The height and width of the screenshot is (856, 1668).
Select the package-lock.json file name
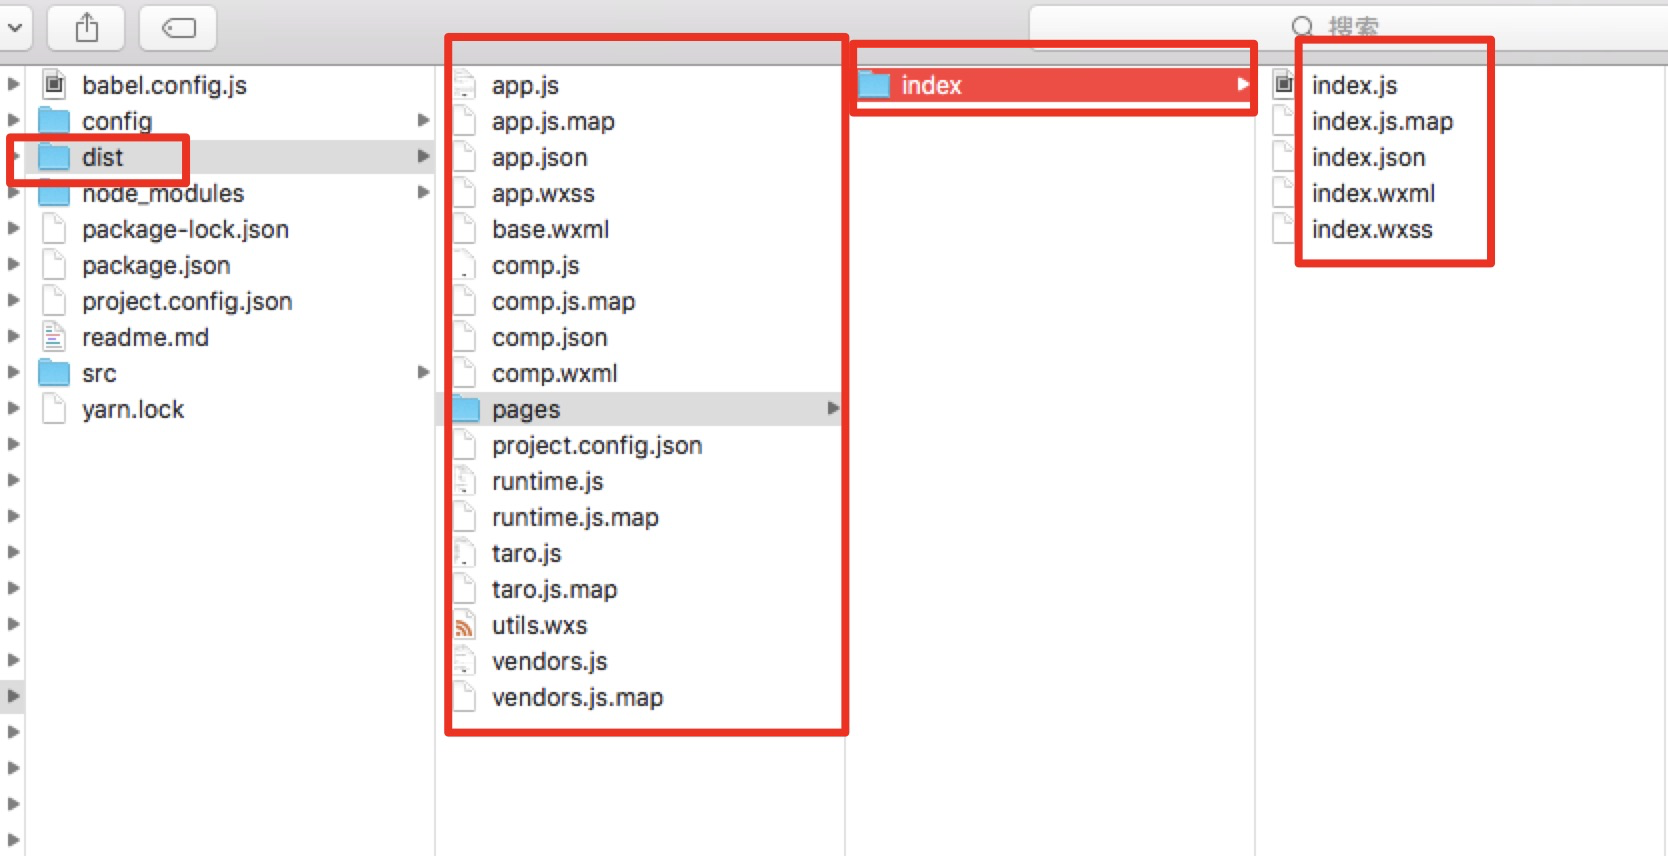click(185, 229)
